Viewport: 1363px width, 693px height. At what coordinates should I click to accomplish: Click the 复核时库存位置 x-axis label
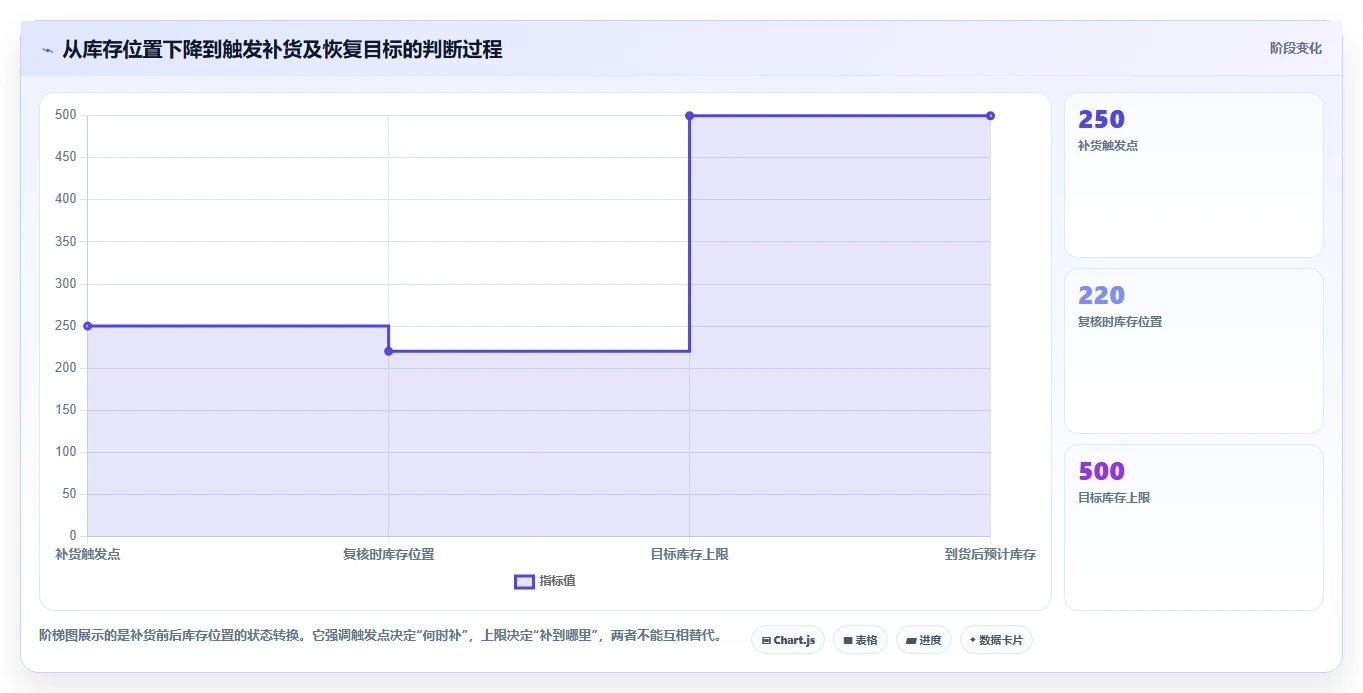(389, 554)
